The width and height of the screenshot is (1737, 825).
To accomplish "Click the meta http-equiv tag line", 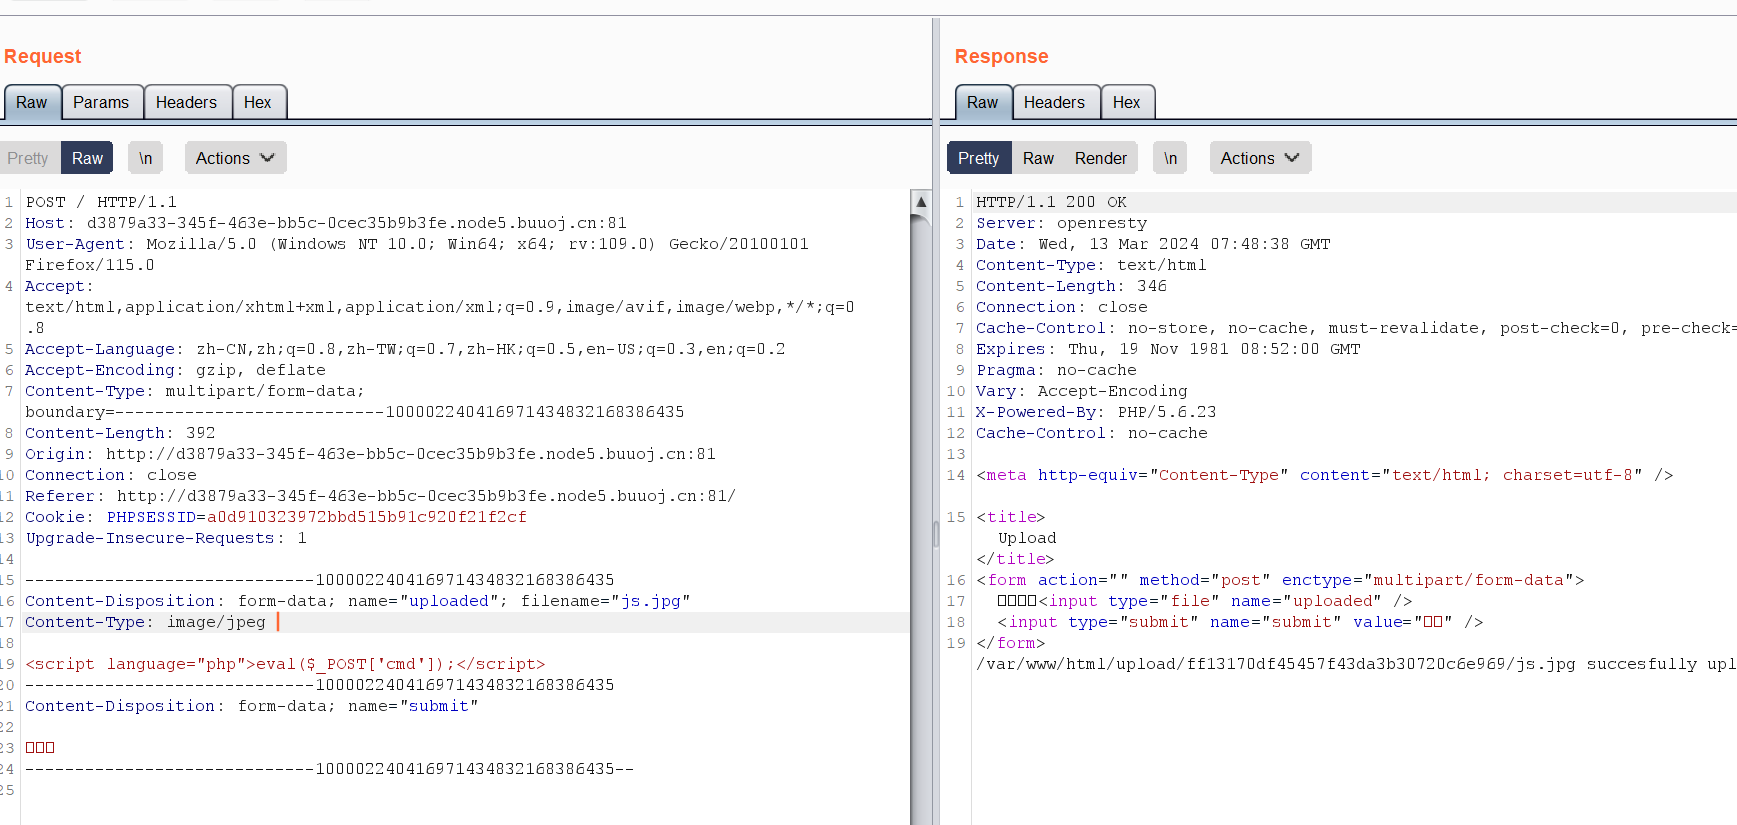I will [1324, 475].
